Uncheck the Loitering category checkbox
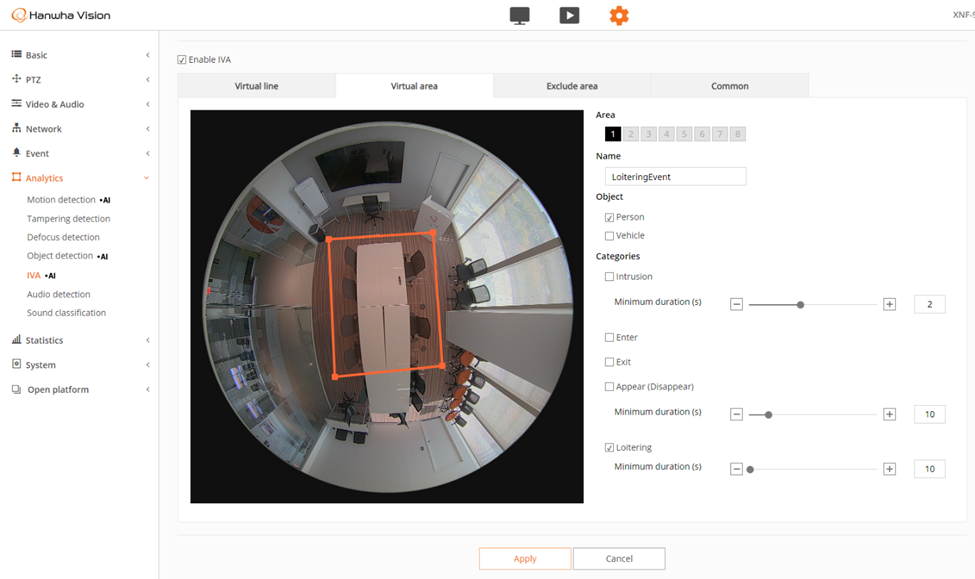The width and height of the screenshot is (975, 579). (610, 448)
